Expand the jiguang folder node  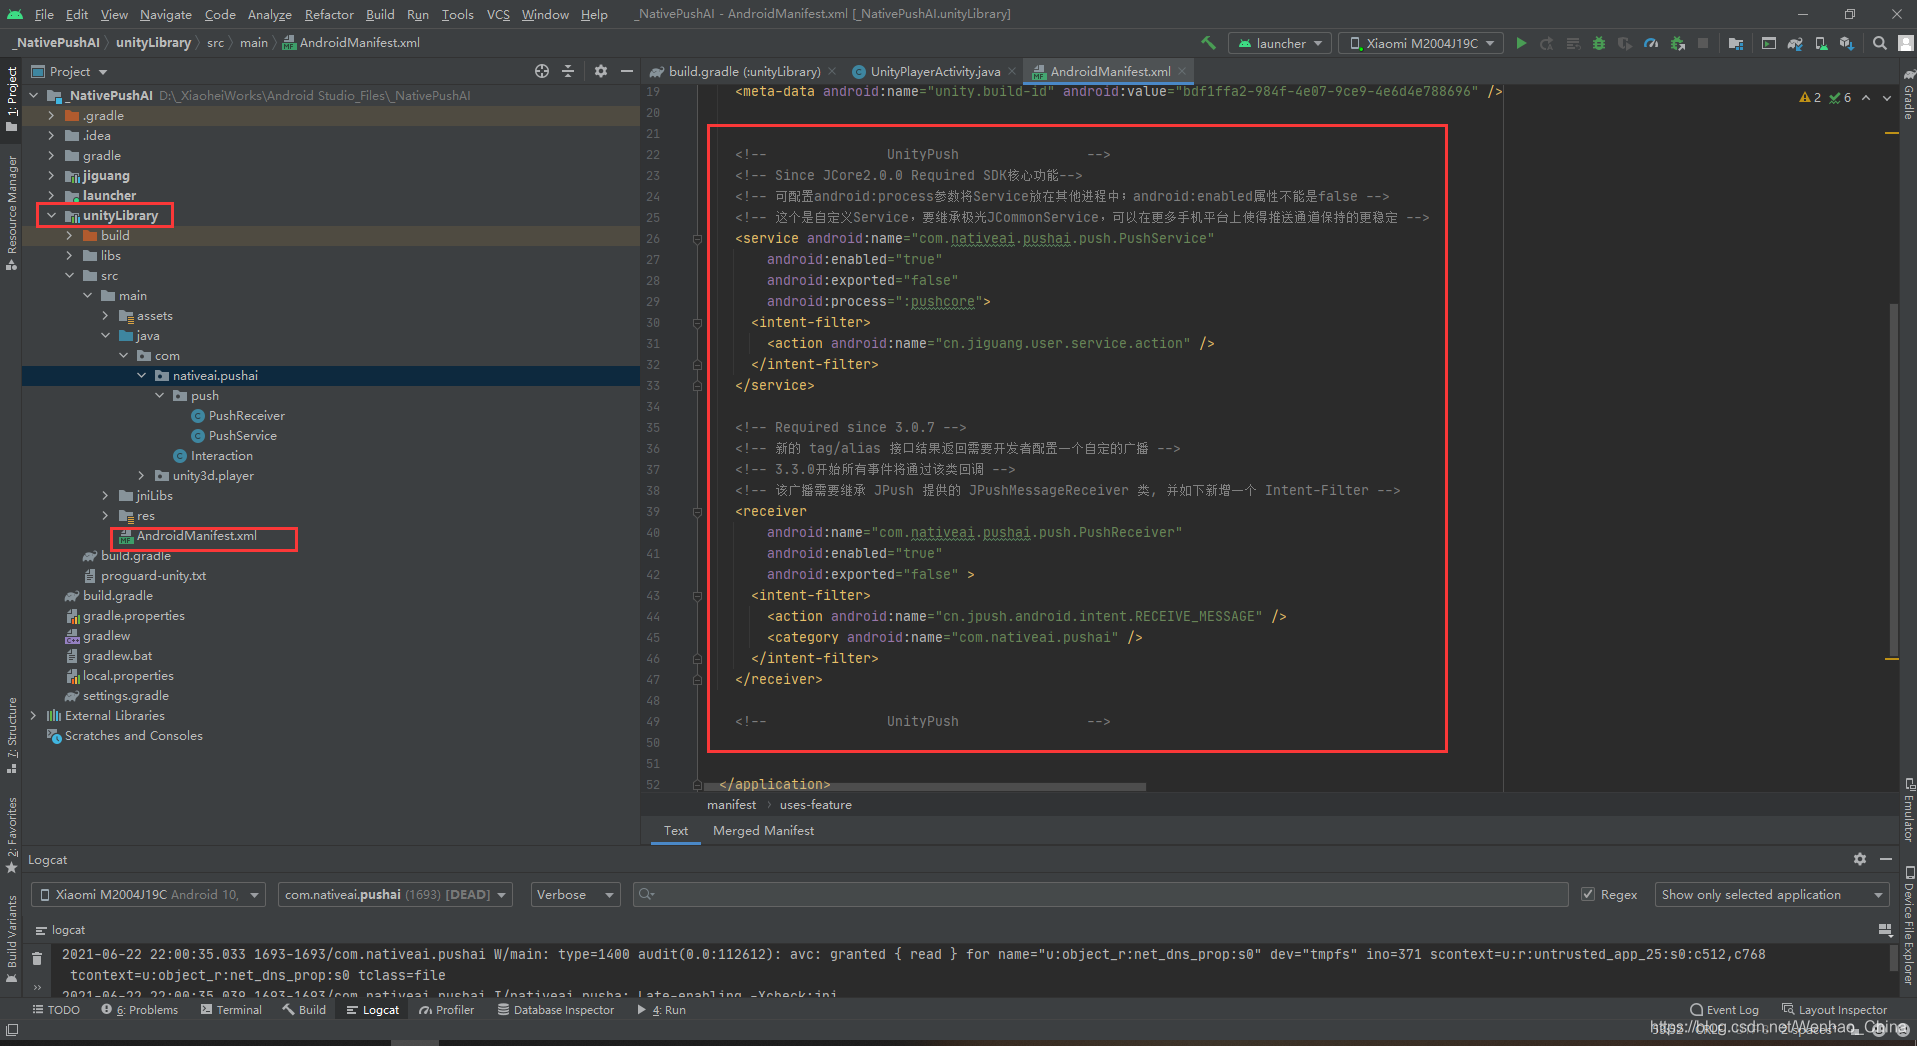tap(52, 175)
